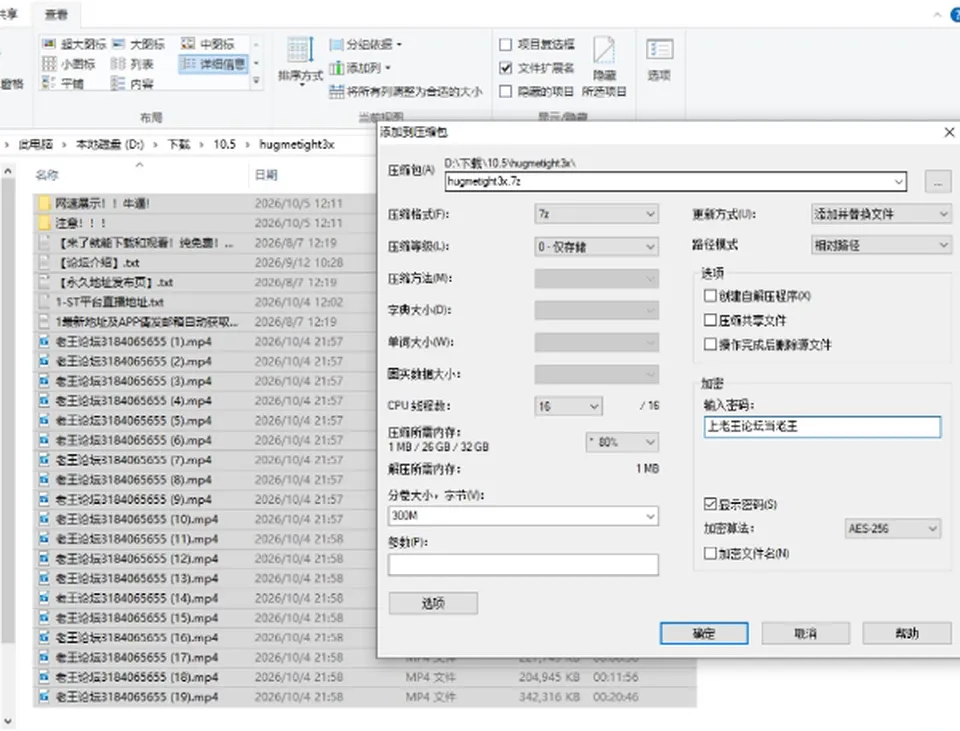Click the 选项 button in the archive dialog

point(433,604)
